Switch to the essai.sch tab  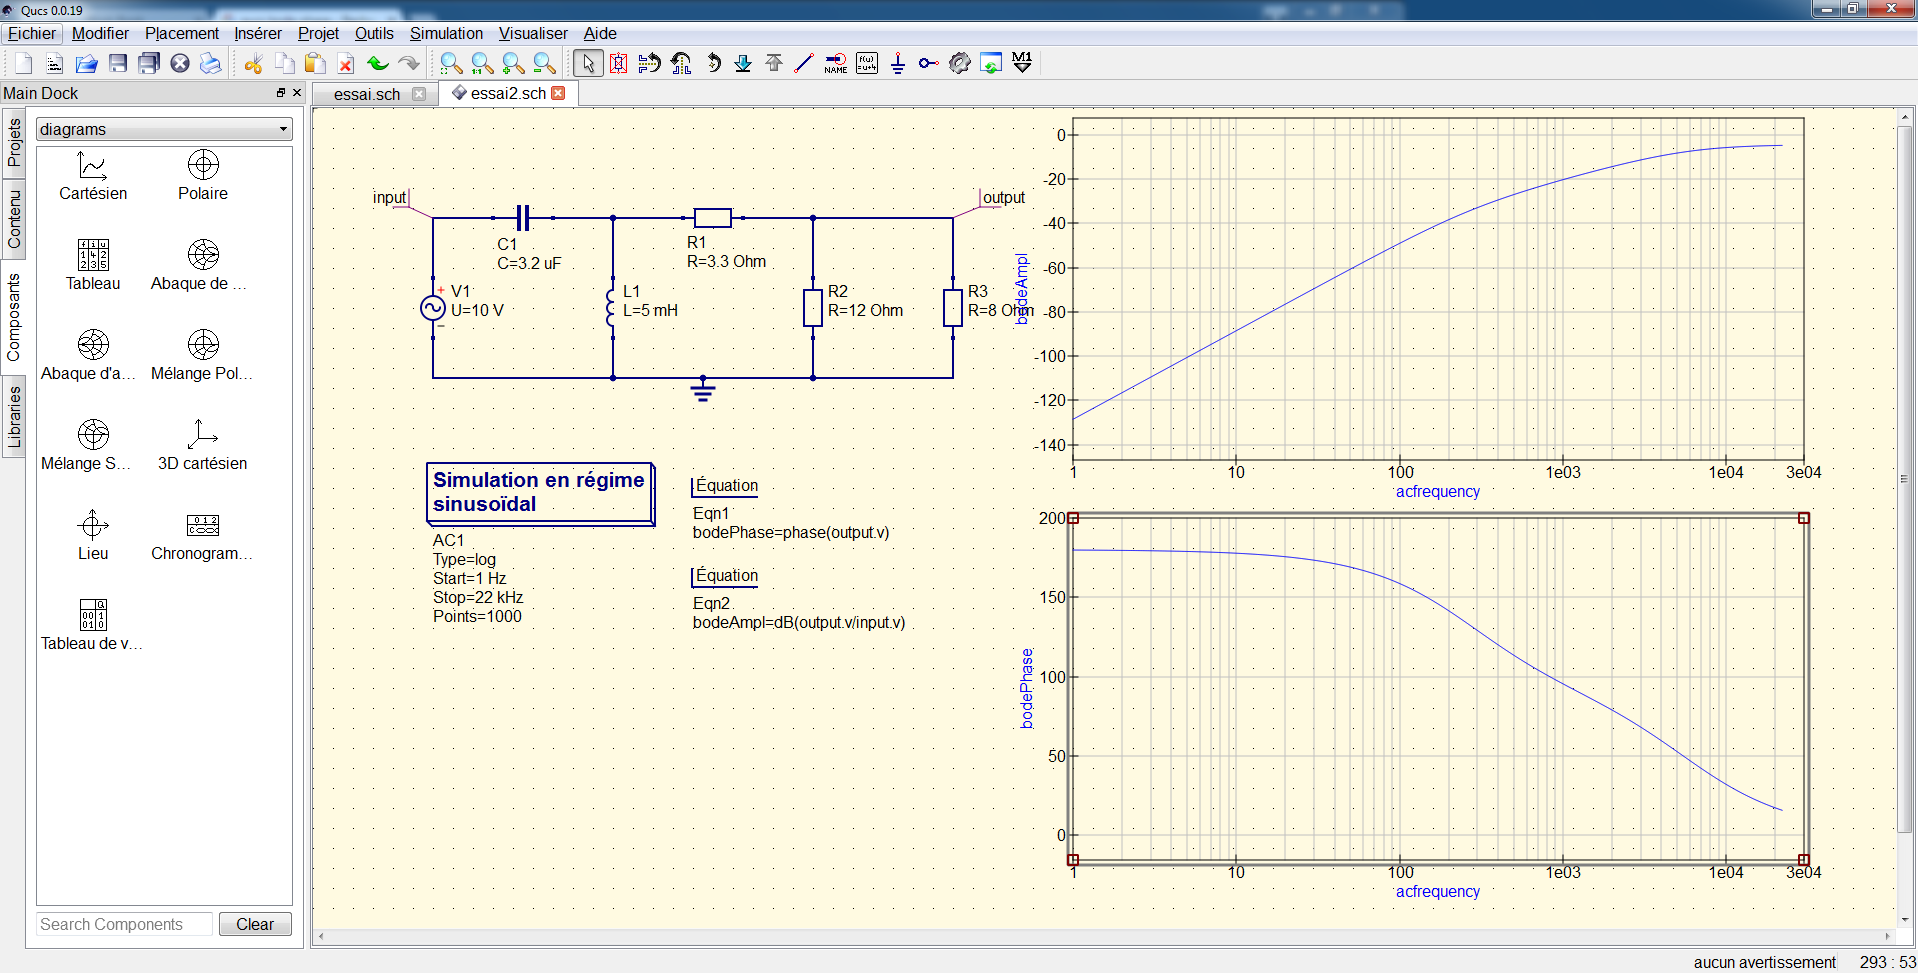click(367, 94)
